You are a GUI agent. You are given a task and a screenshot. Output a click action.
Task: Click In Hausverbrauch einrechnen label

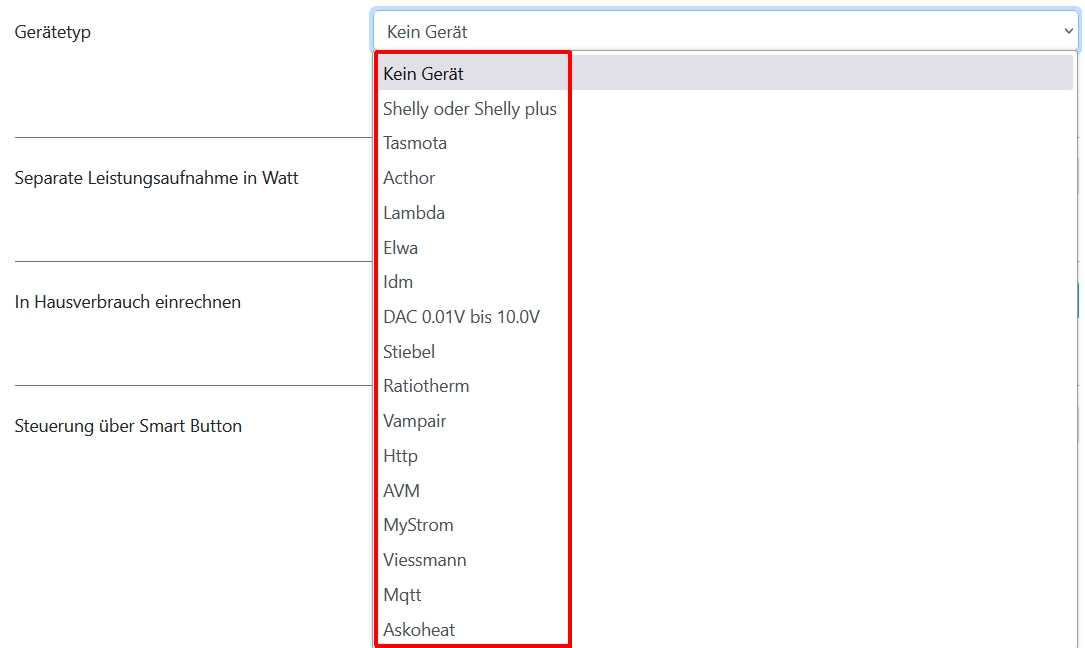[128, 302]
